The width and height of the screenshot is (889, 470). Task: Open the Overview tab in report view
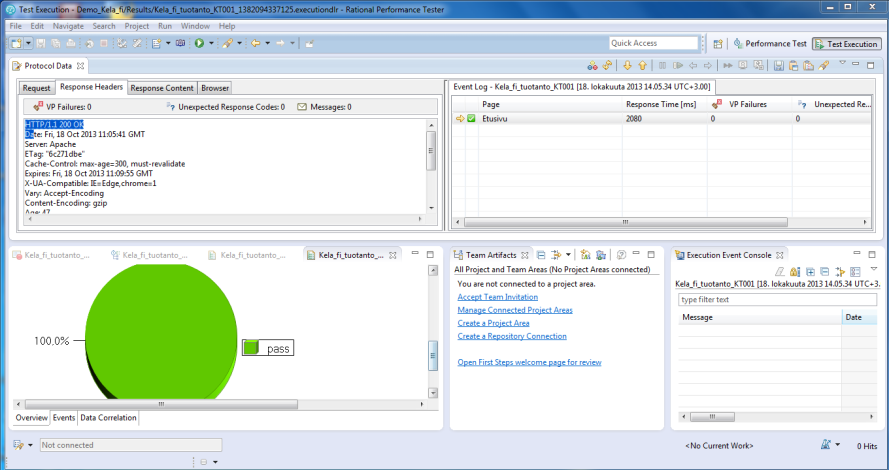(31, 418)
